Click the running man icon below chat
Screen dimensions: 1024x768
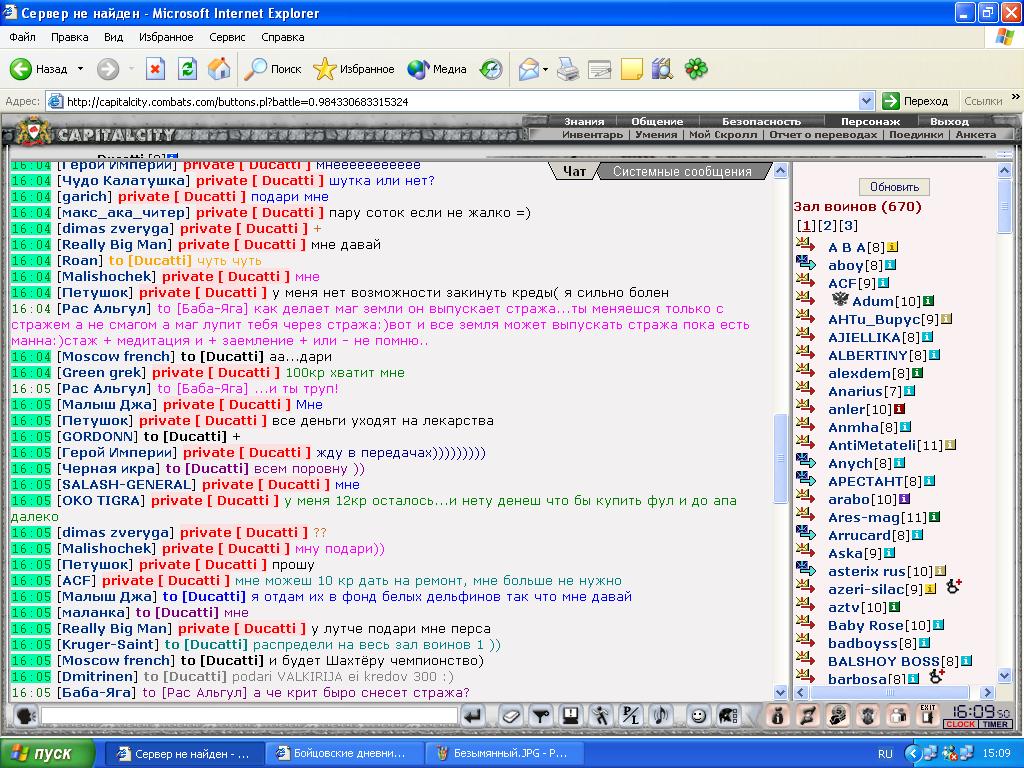point(601,716)
